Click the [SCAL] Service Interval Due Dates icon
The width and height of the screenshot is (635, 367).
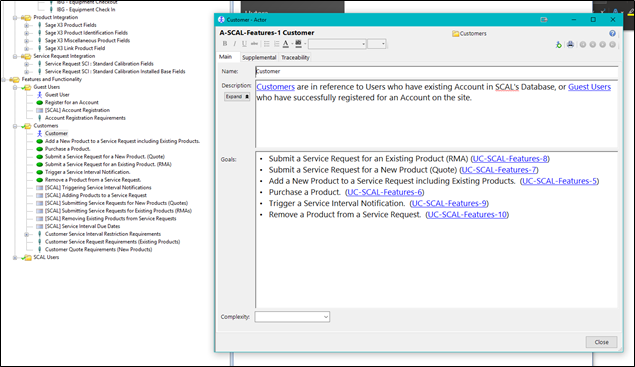click(x=39, y=226)
